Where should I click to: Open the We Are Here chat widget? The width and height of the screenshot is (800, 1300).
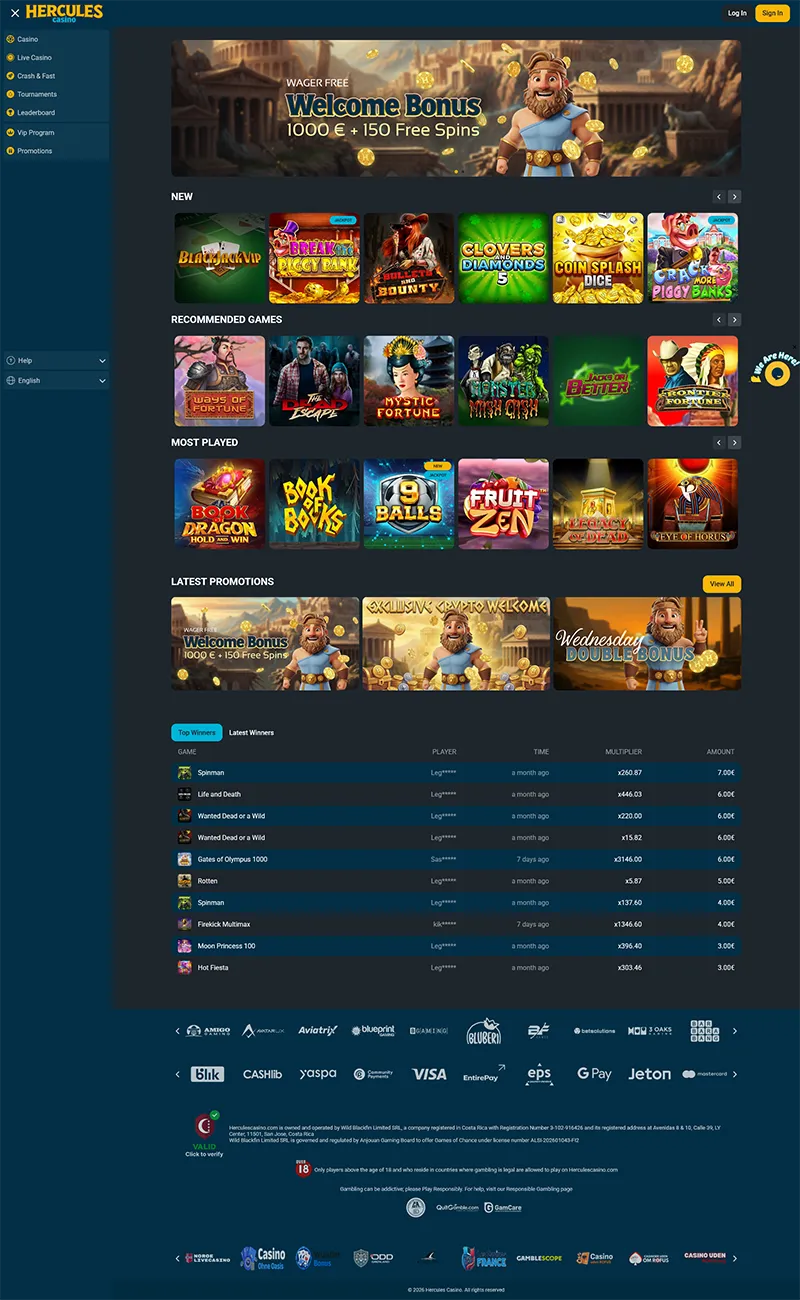777,370
